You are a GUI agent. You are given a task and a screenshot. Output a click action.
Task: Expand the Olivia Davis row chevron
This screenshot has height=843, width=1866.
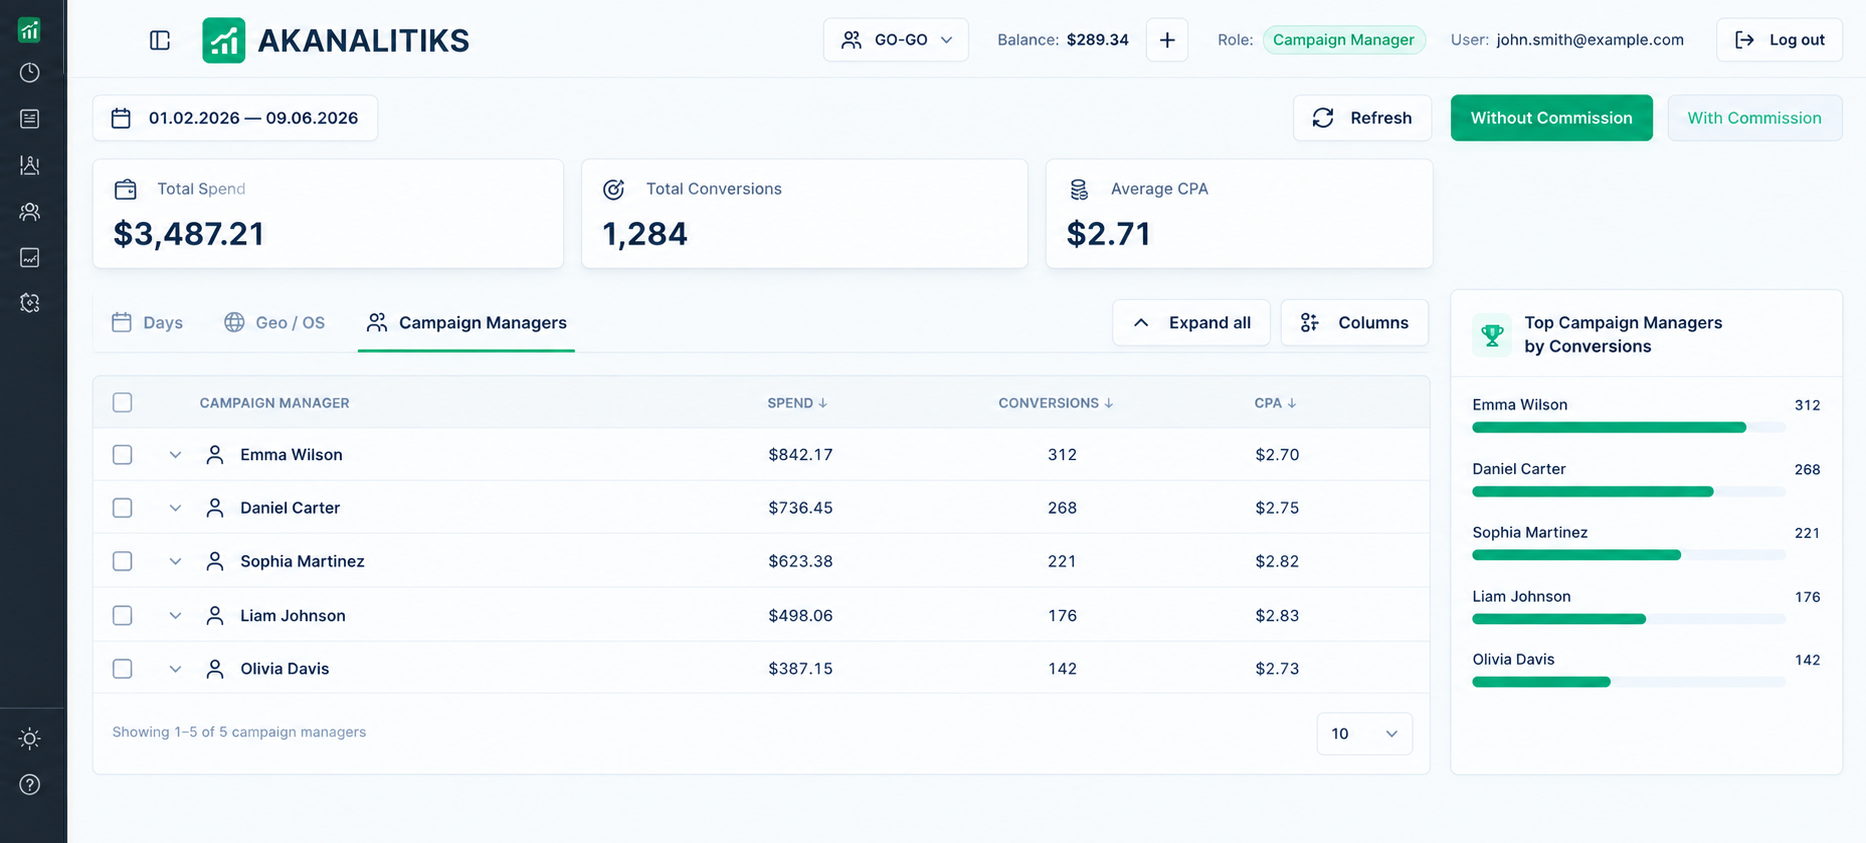tap(175, 669)
